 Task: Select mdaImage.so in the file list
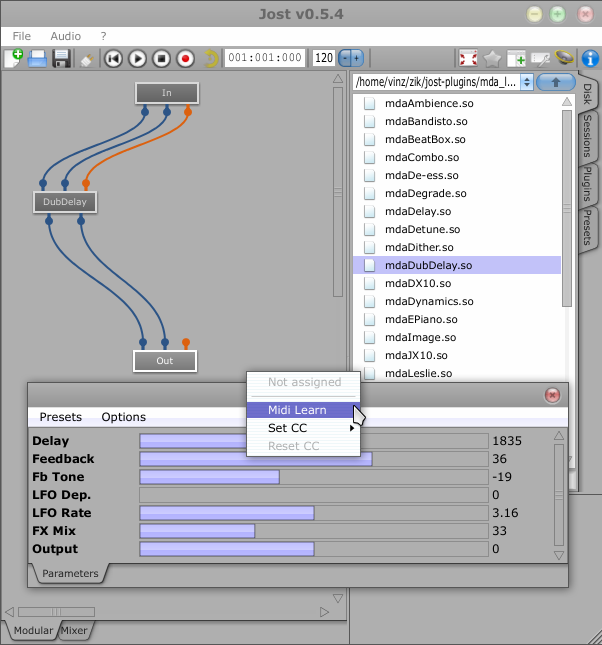457,338
